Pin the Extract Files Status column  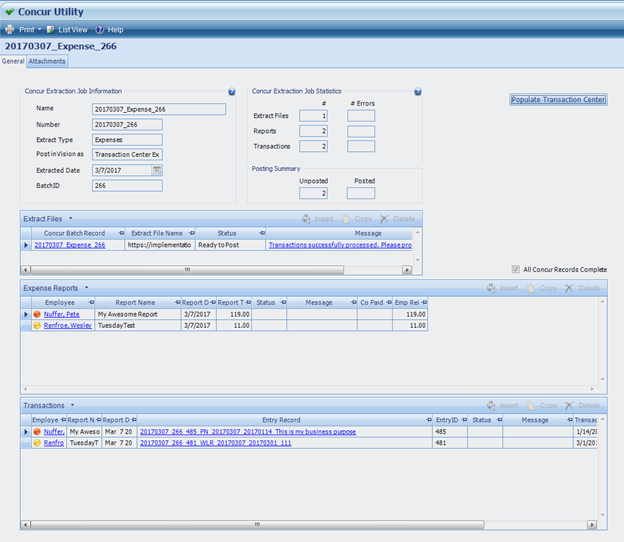[262, 233]
